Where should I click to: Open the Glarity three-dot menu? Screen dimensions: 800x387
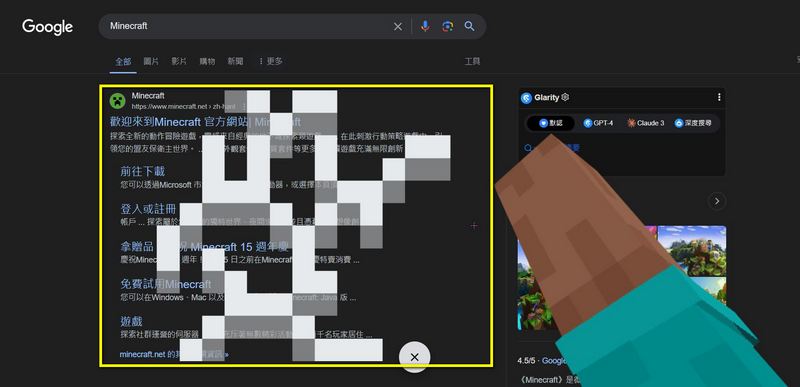click(719, 97)
